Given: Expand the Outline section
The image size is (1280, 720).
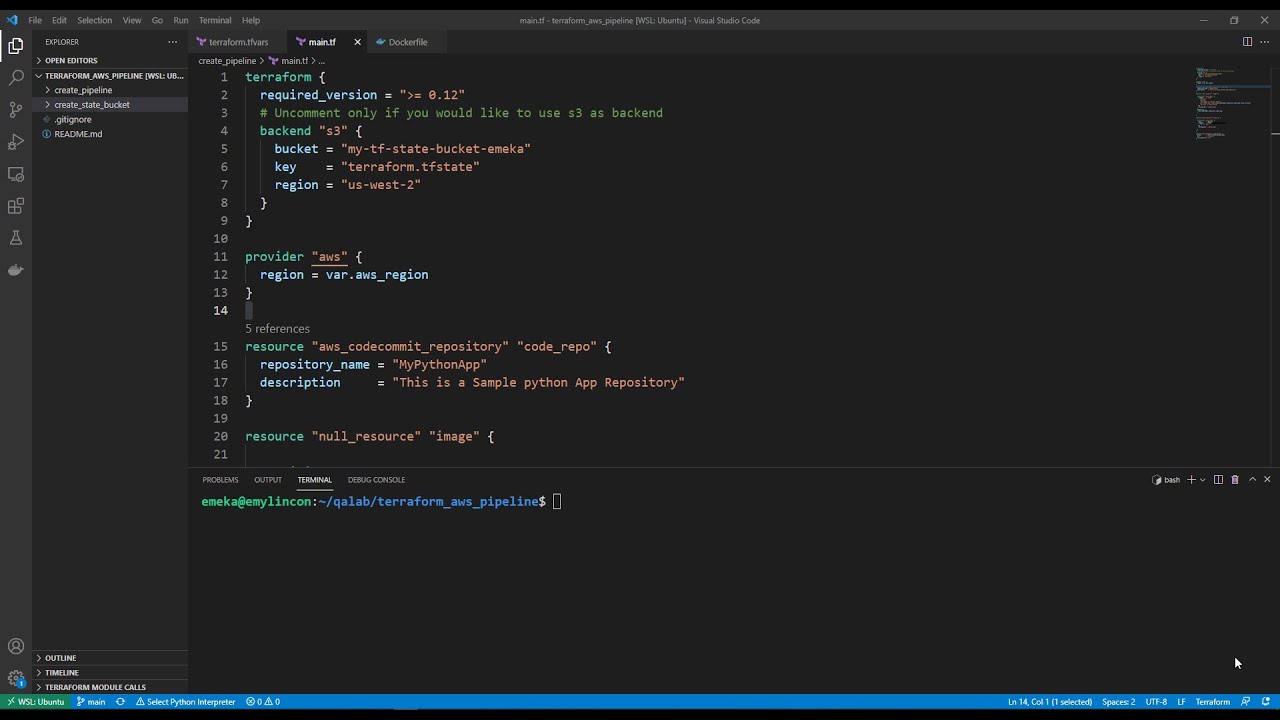Looking at the screenshot, I should pos(110,658).
